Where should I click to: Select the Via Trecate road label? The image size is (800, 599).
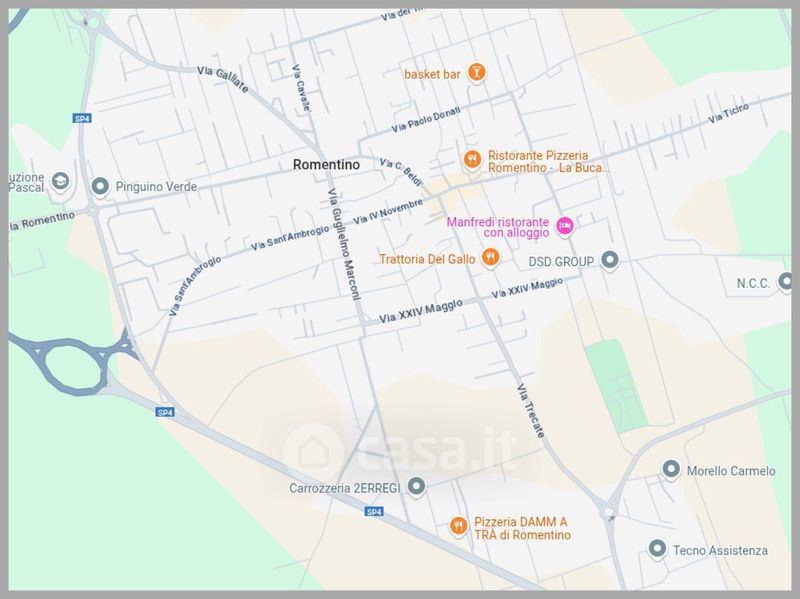click(x=531, y=411)
